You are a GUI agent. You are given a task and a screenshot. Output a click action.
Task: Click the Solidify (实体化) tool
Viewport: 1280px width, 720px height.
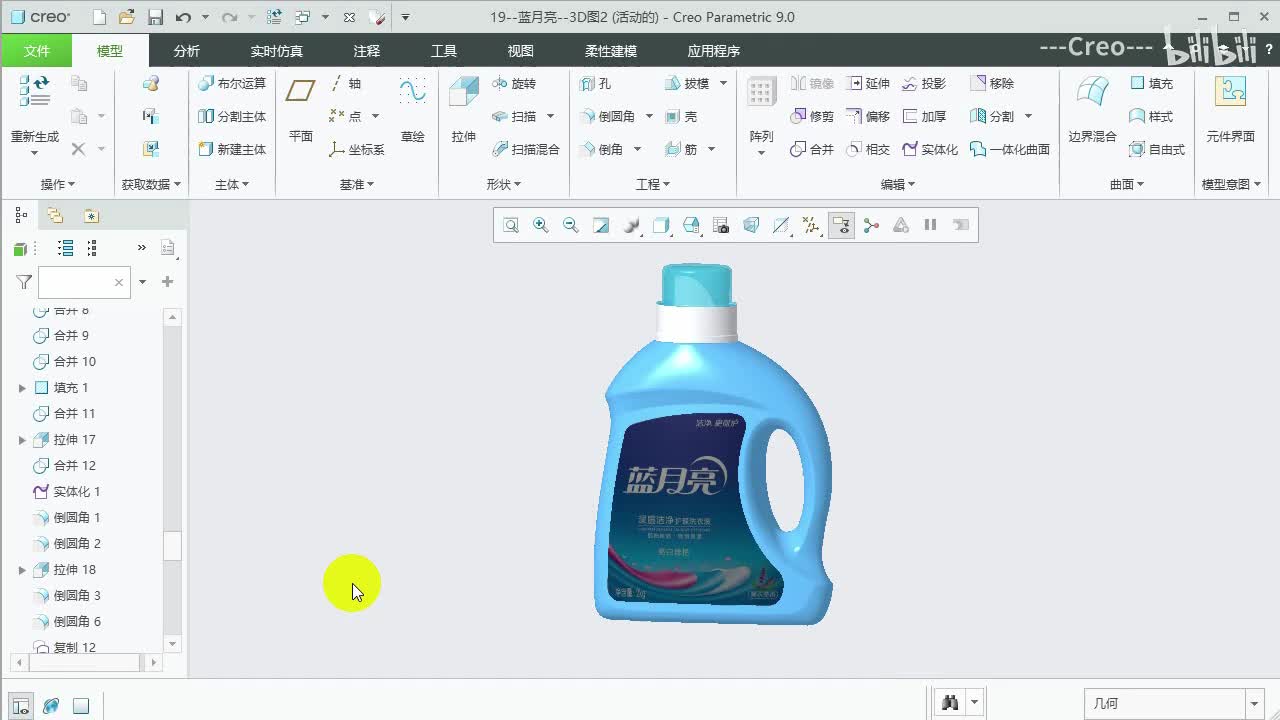coord(930,150)
